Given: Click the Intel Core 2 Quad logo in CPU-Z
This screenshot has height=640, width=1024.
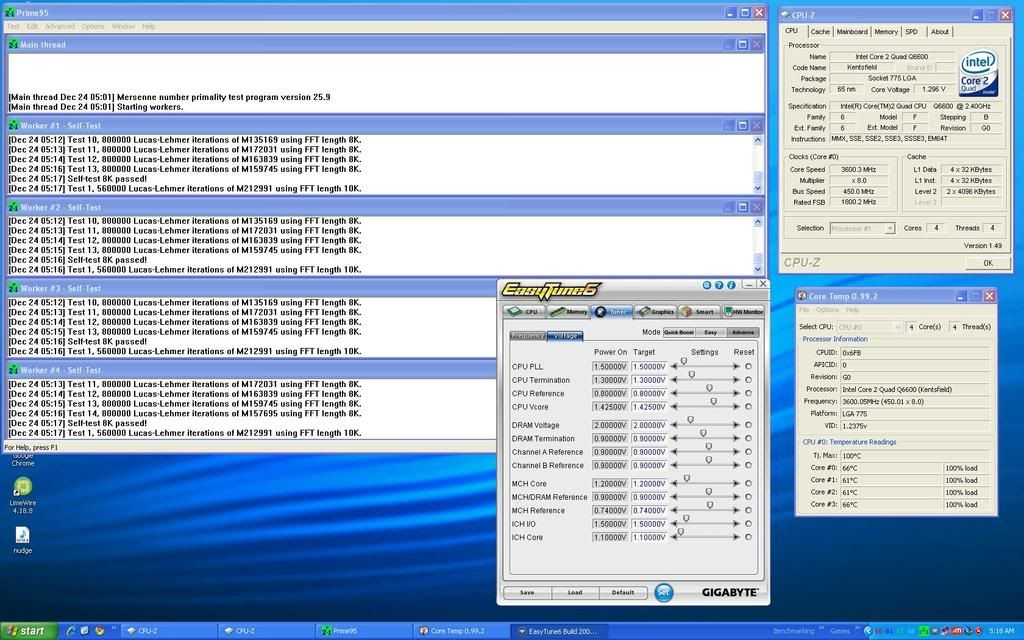Looking at the screenshot, I should point(978,73).
